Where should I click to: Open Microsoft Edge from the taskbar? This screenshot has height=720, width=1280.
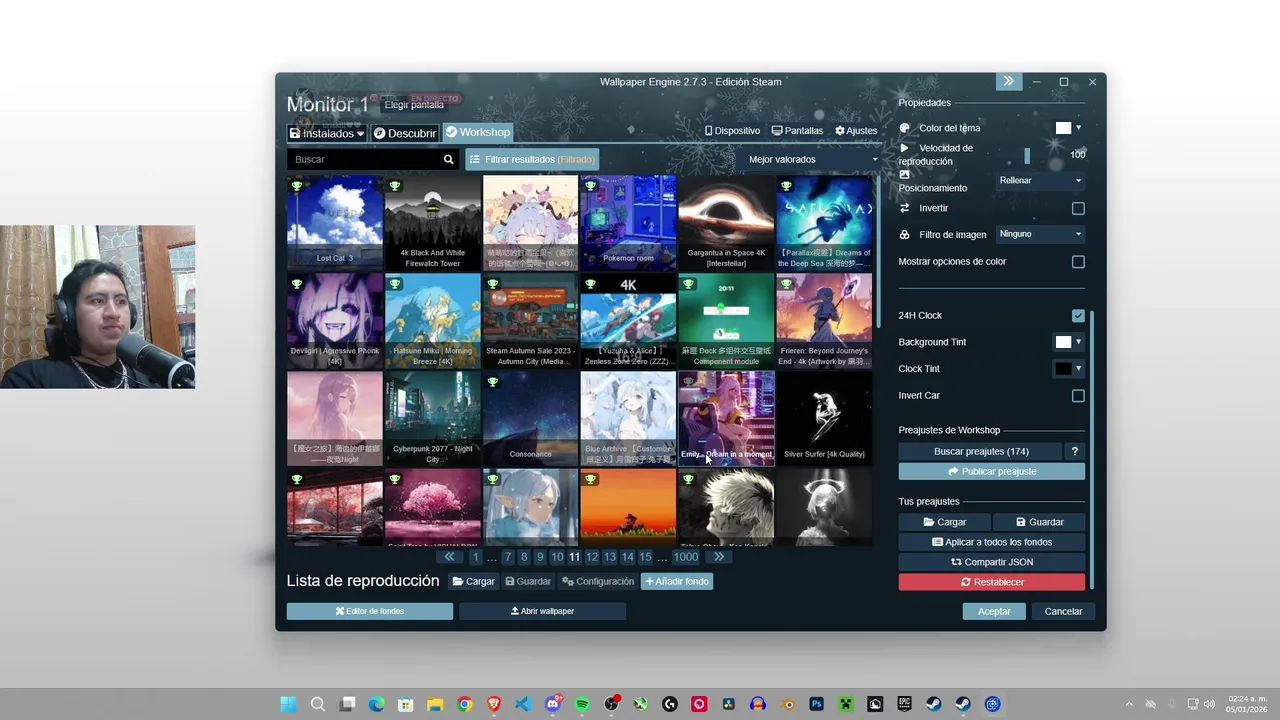click(x=376, y=704)
